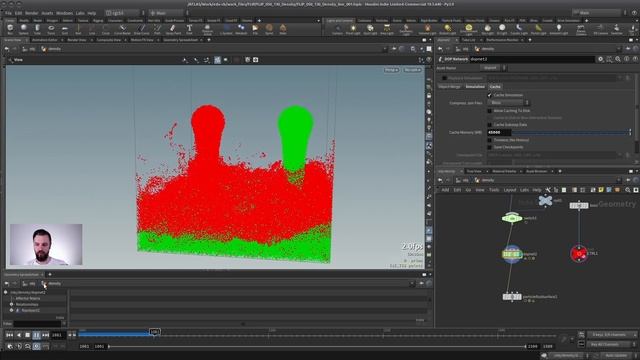Screen dimensions: 640x360
Task: Click the timeline current frame marker
Action: (155, 332)
